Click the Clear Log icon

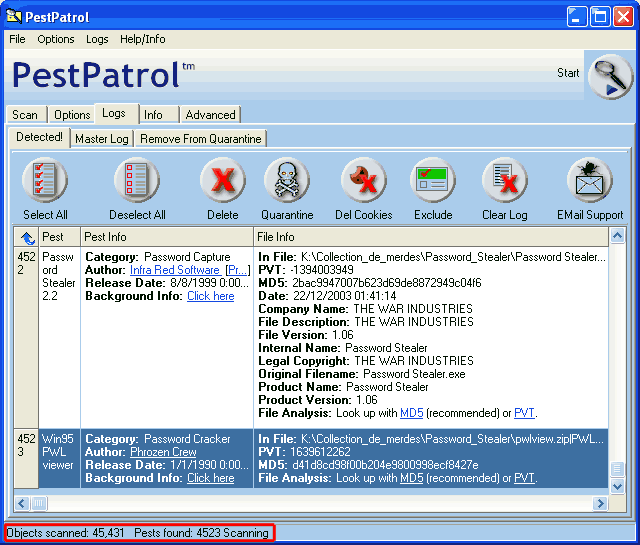click(504, 180)
